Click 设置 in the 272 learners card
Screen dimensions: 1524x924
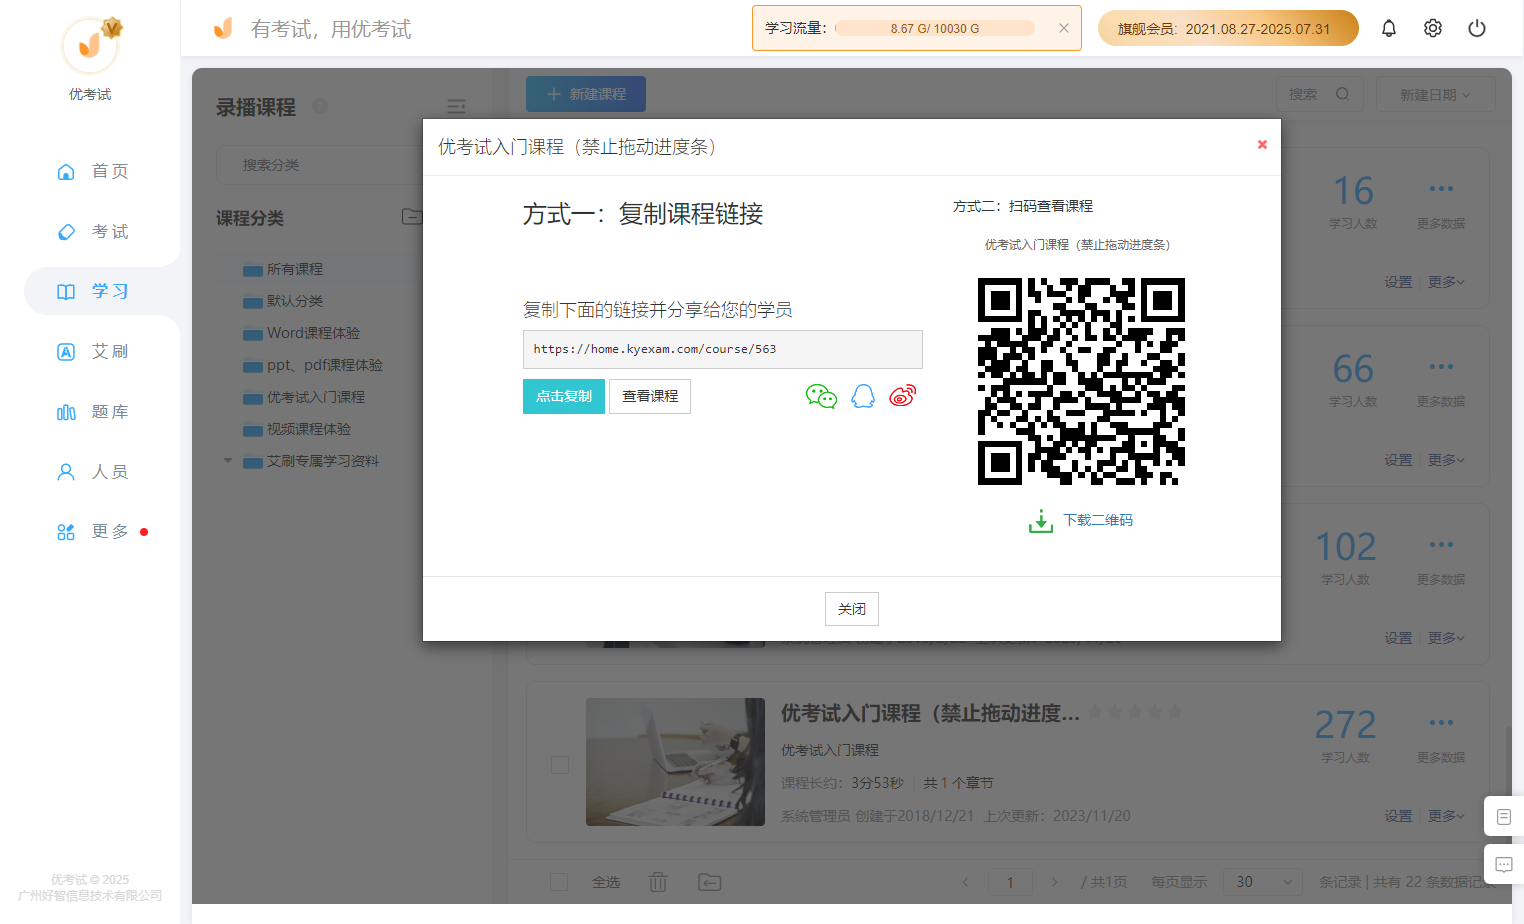[1398, 816]
